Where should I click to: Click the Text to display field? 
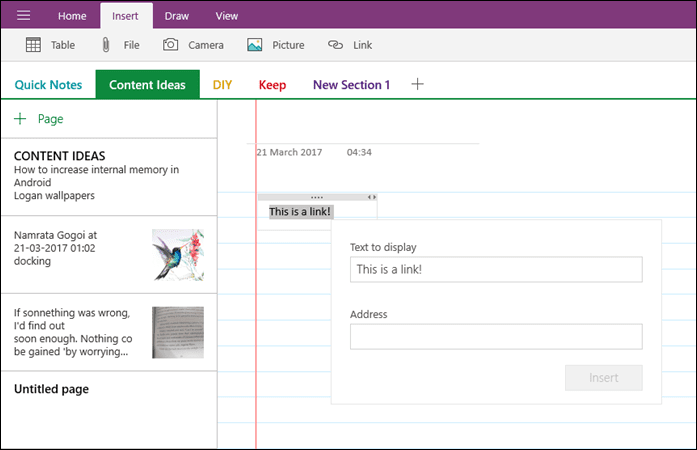tap(496, 269)
